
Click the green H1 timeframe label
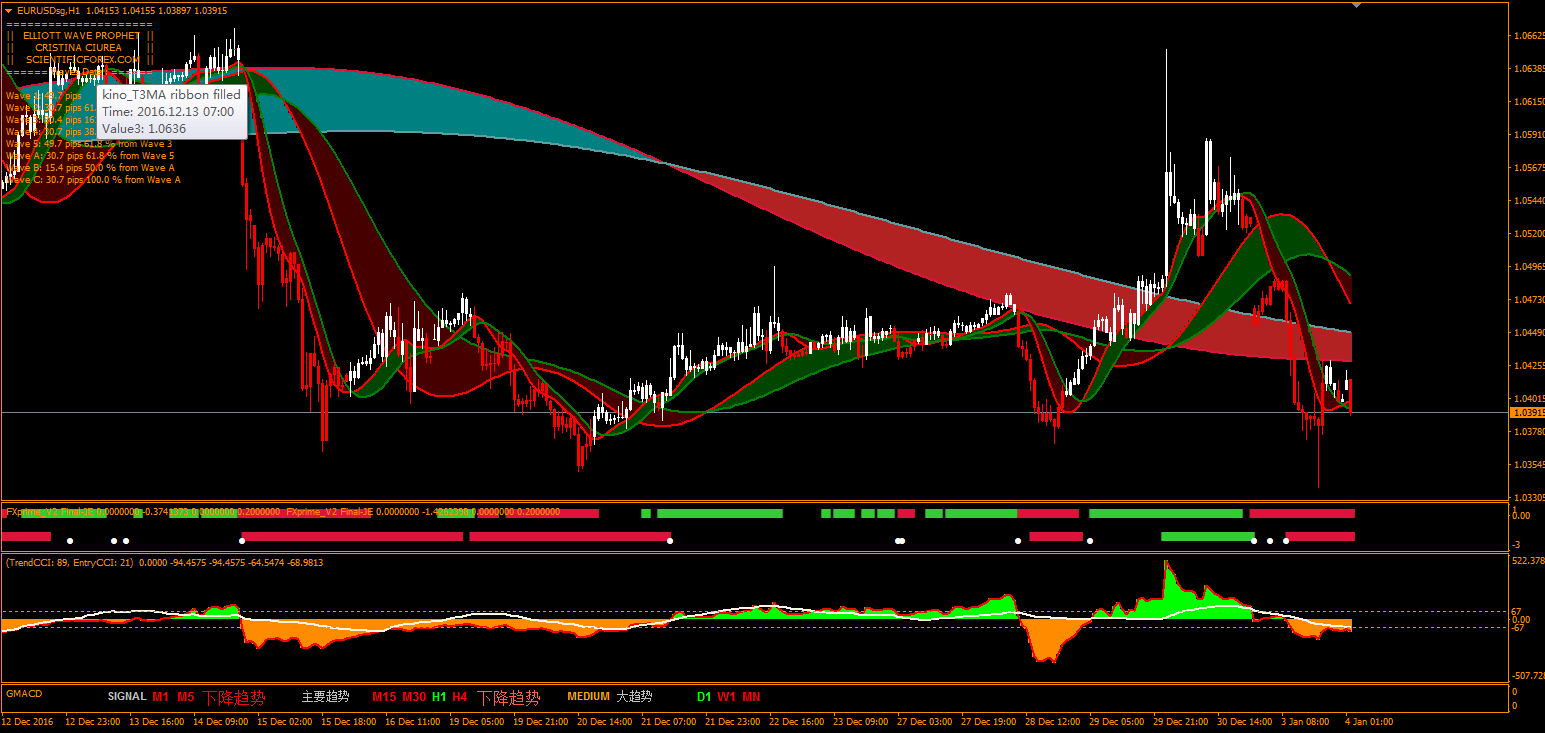click(439, 697)
